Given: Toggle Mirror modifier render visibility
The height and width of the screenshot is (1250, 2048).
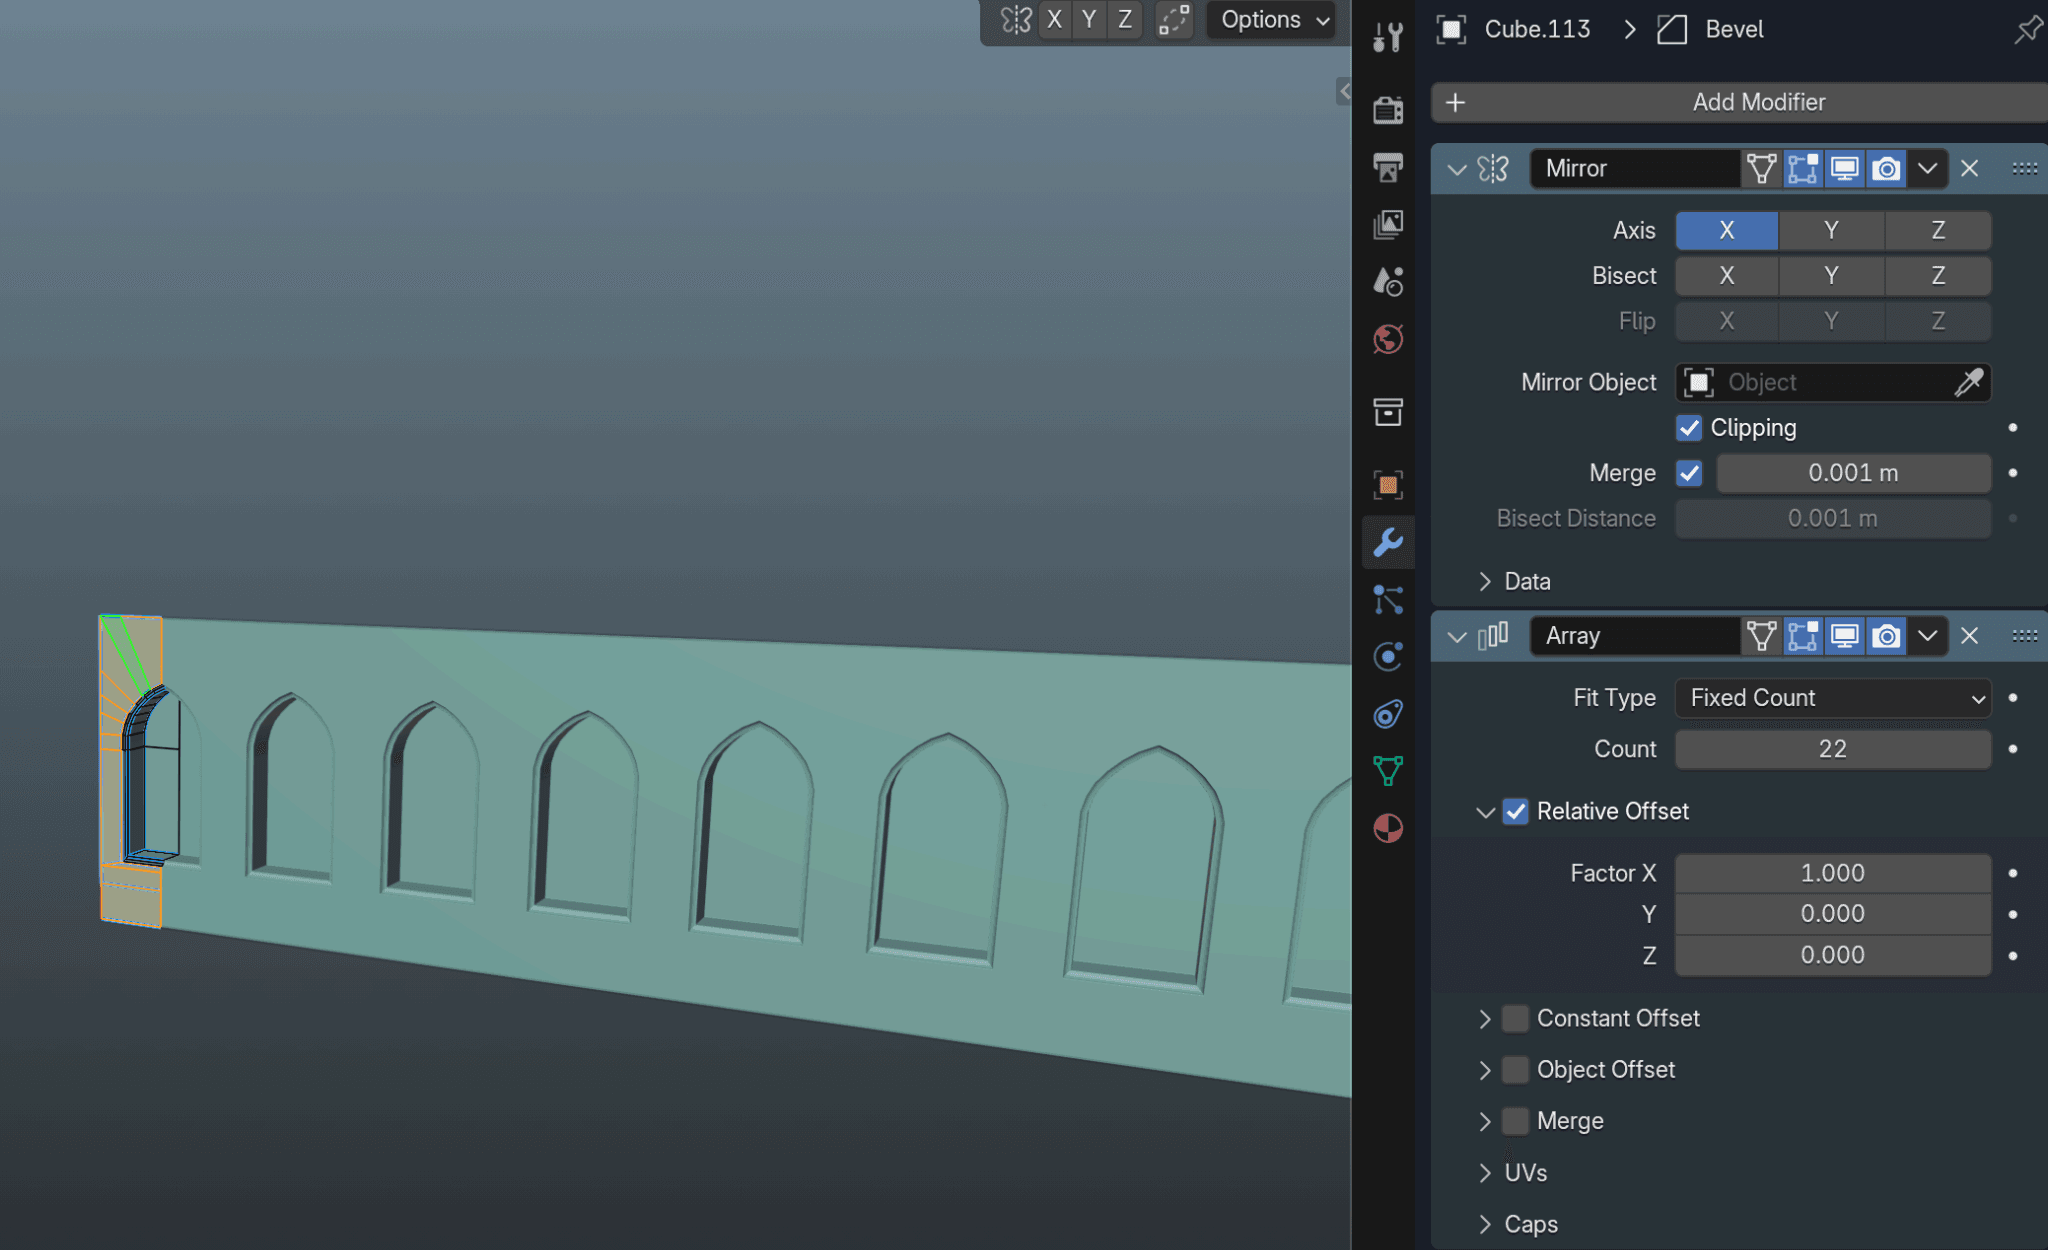Looking at the screenshot, I should click(1887, 168).
